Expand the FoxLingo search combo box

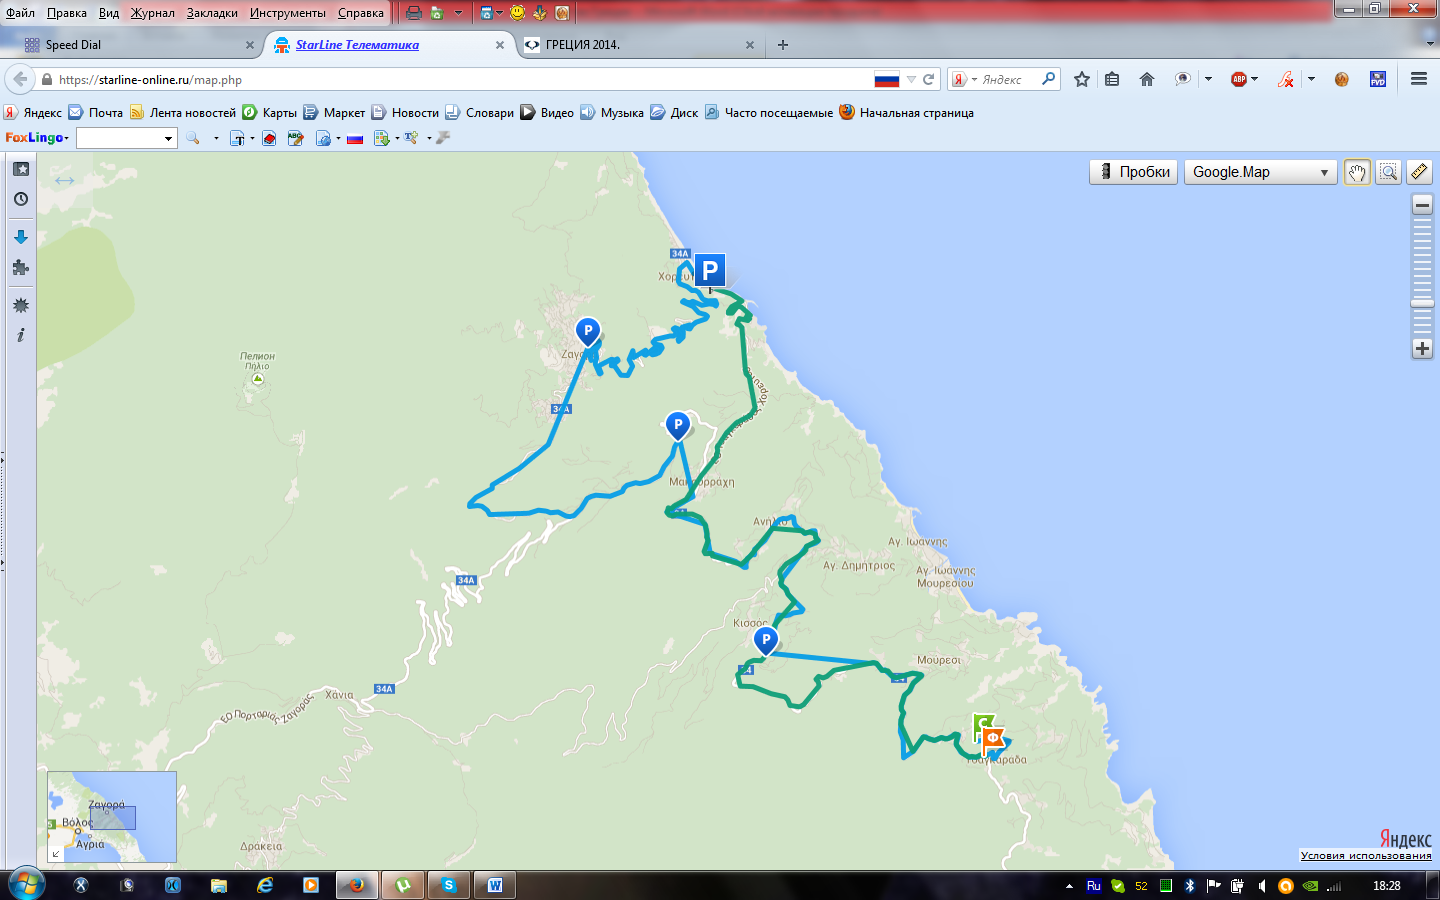coord(168,138)
